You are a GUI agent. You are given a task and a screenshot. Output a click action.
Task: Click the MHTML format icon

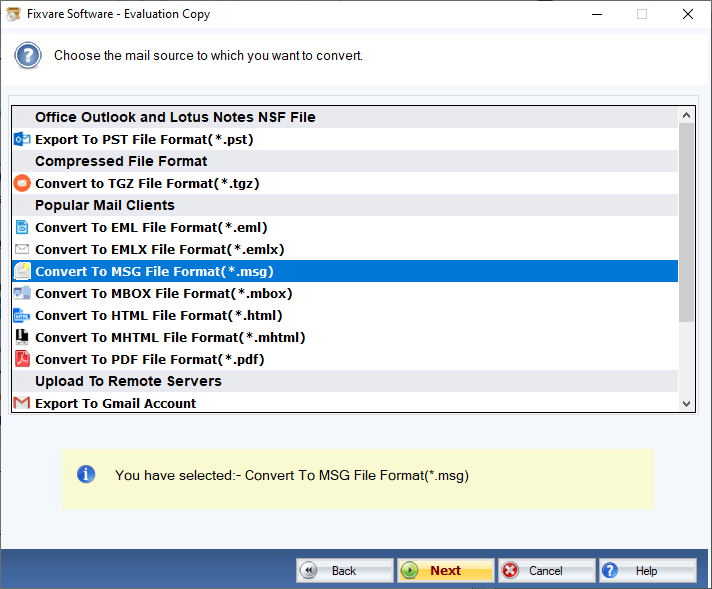coord(22,337)
